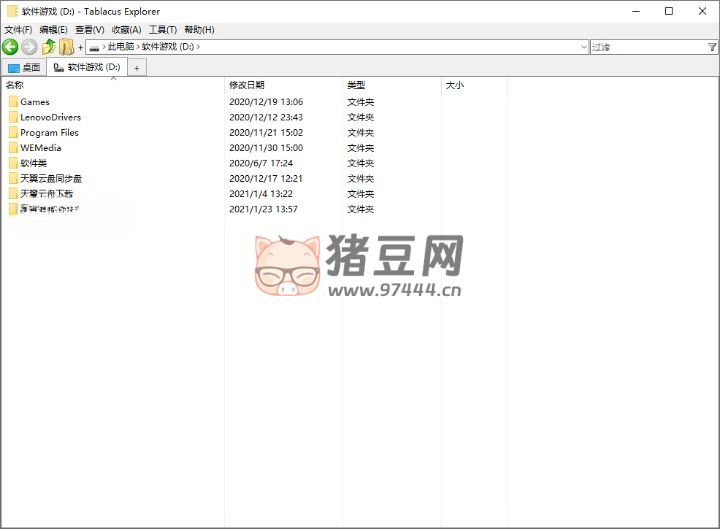Viewport: 720px width, 529px height.
Task: Click the green Back navigation arrow
Action: (10, 47)
